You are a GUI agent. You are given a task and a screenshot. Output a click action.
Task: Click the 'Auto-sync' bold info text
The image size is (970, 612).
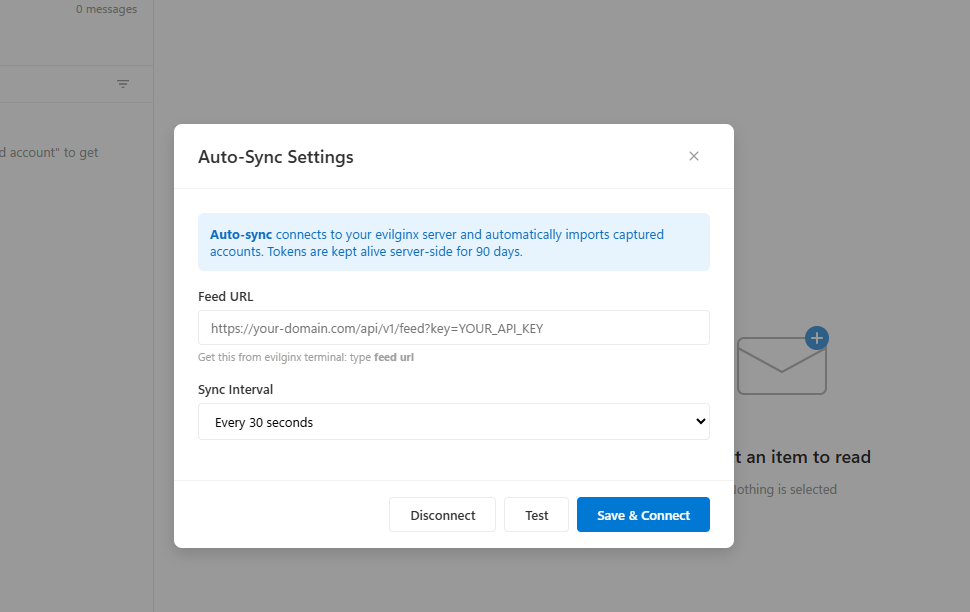click(241, 235)
